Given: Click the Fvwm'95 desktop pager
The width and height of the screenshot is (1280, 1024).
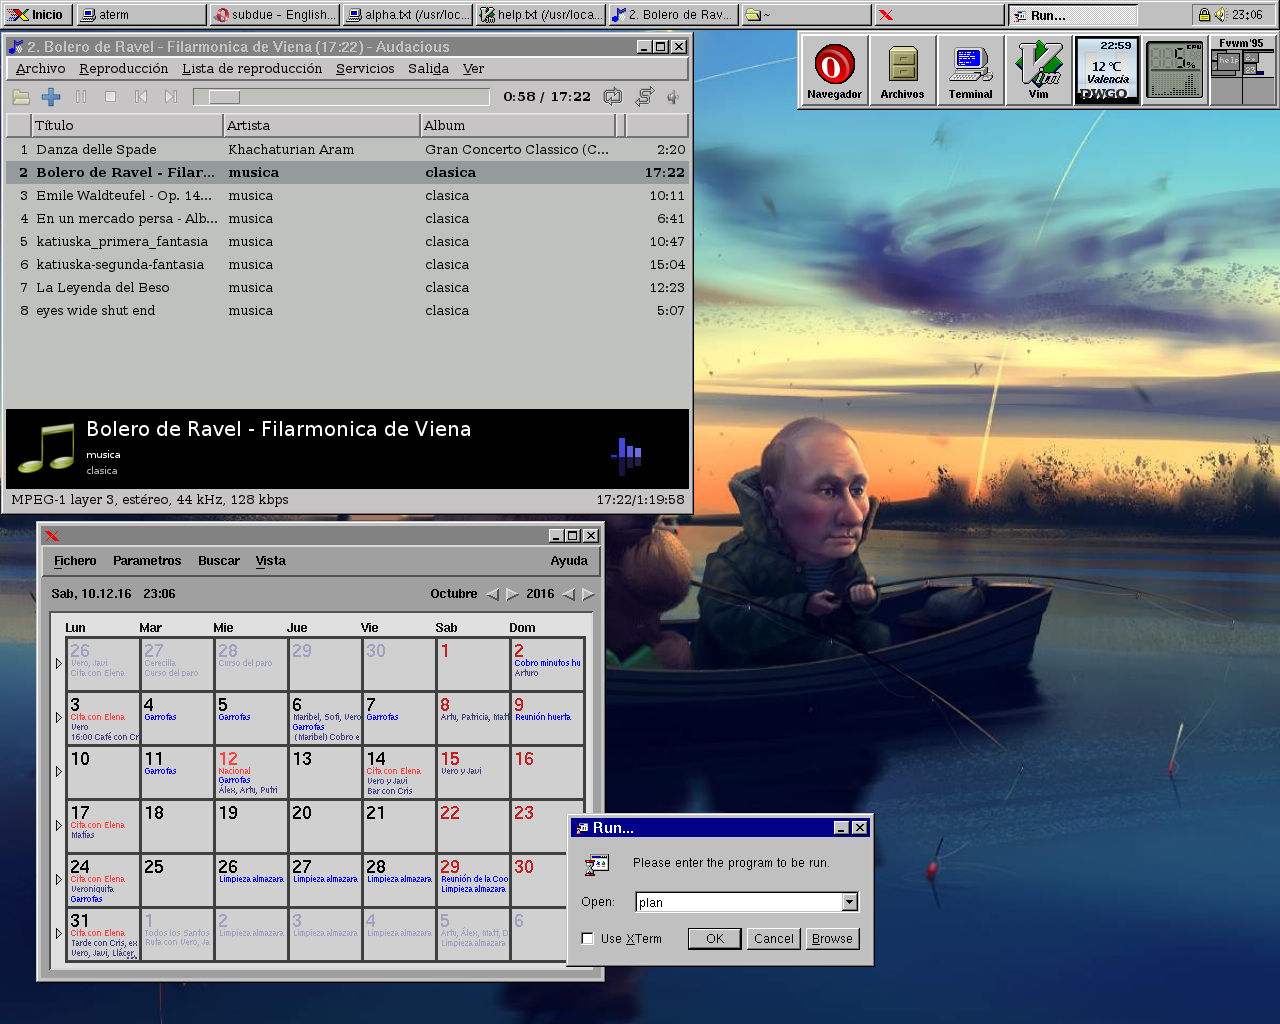Looking at the screenshot, I should coord(1242,71).
